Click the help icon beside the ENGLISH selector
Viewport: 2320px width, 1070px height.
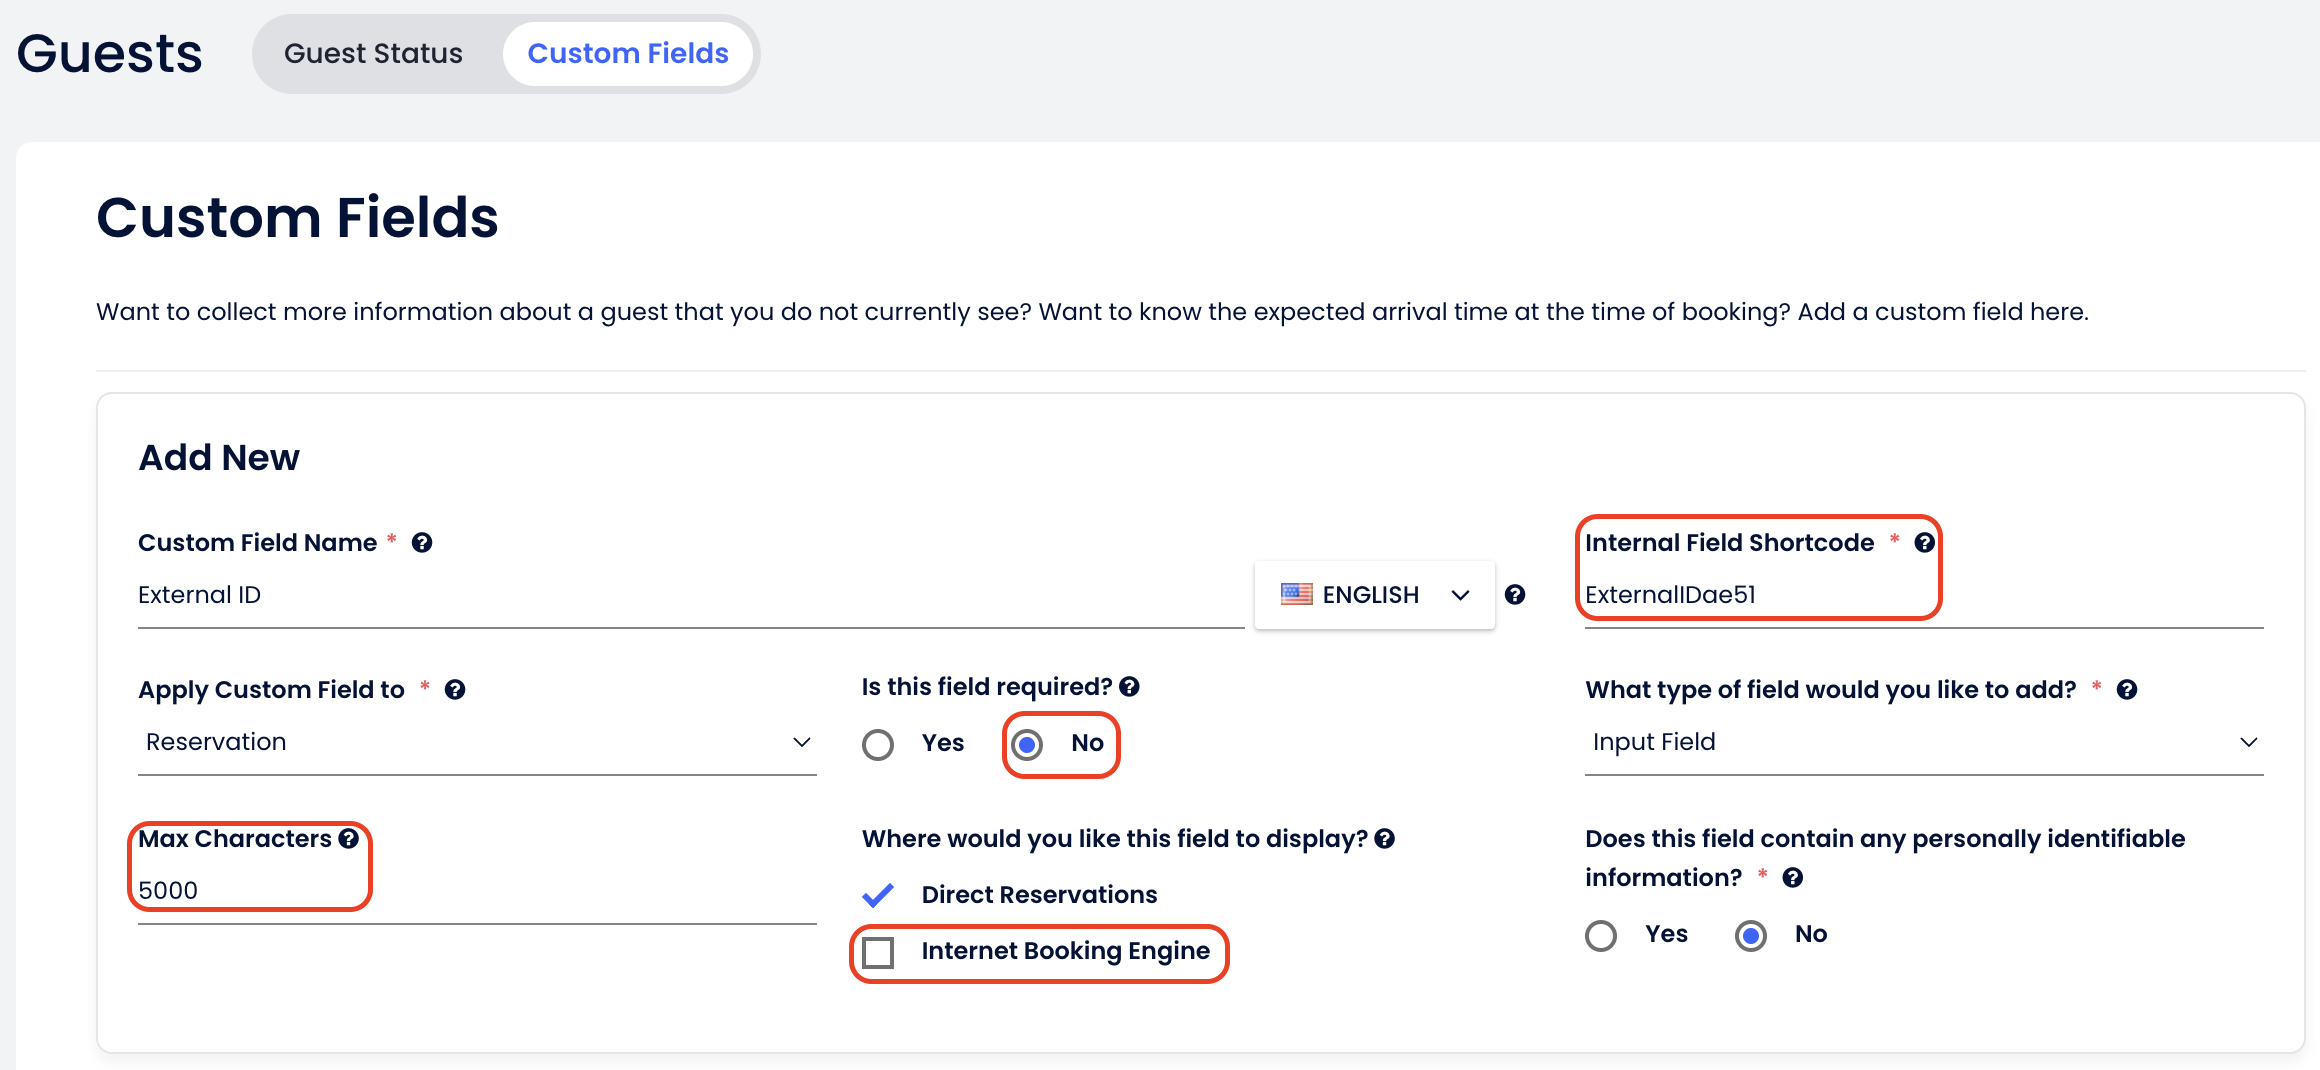(x=1516, y=594)
